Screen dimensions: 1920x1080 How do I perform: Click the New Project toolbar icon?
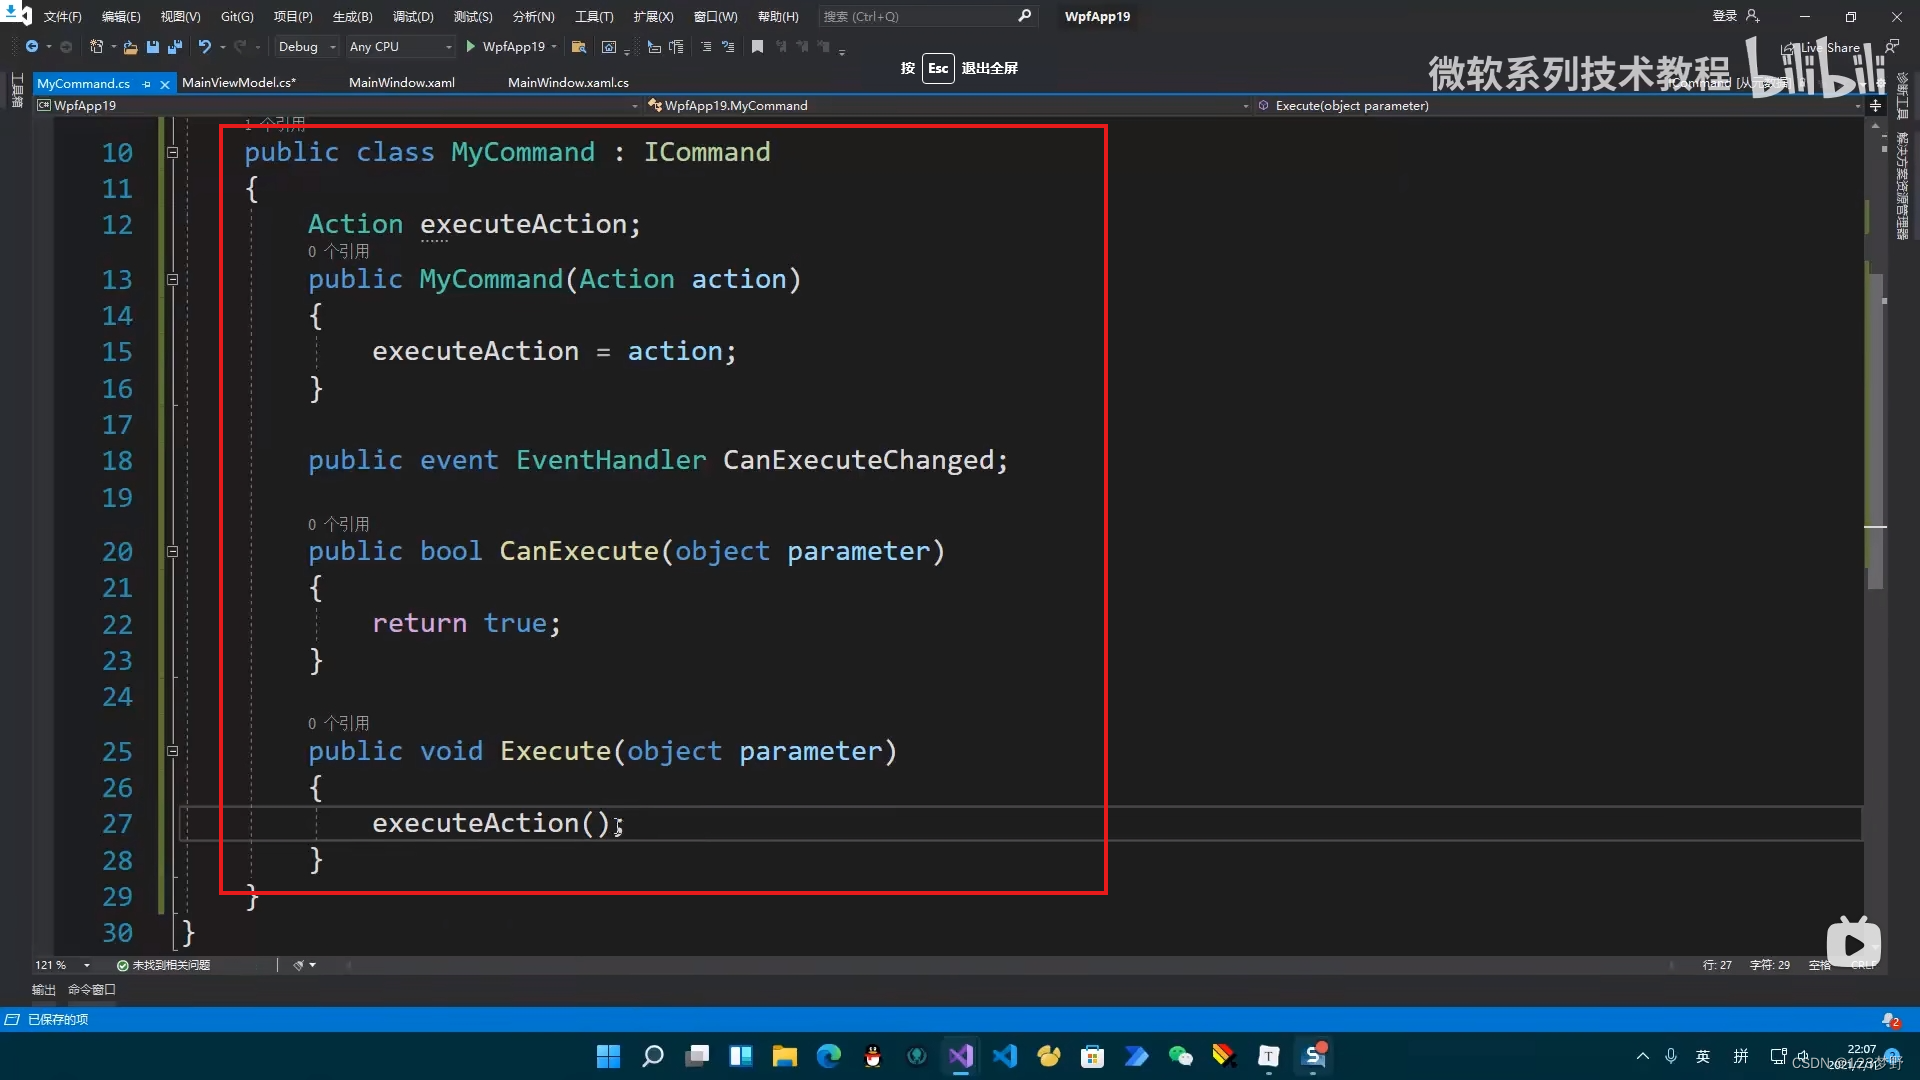96,47
